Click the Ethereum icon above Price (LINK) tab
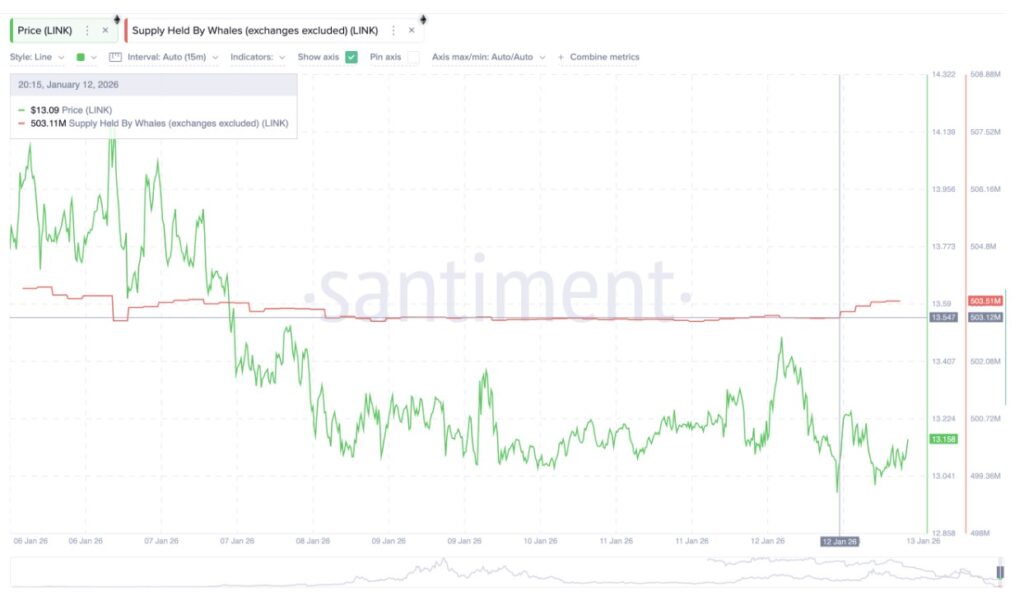The height and width of the screenshot is (596, 1024). point(118,19)
